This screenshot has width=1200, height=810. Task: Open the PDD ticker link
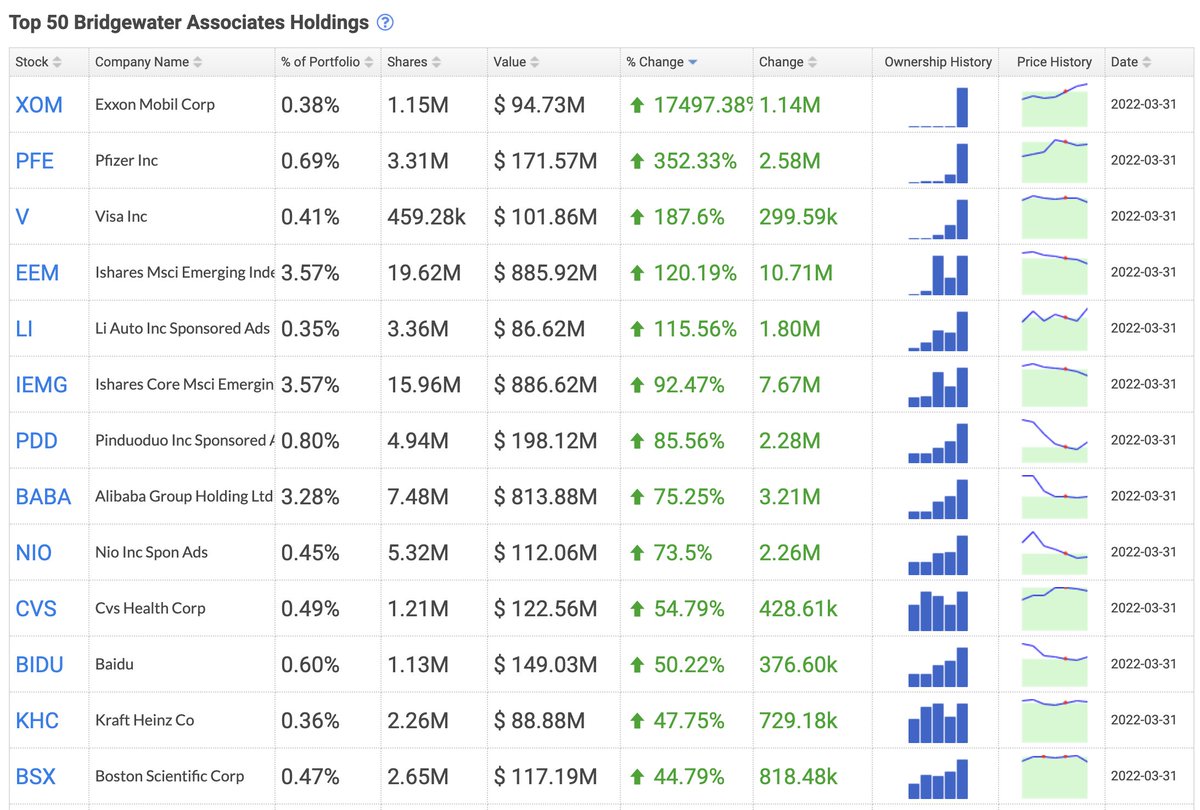point(36,441)
